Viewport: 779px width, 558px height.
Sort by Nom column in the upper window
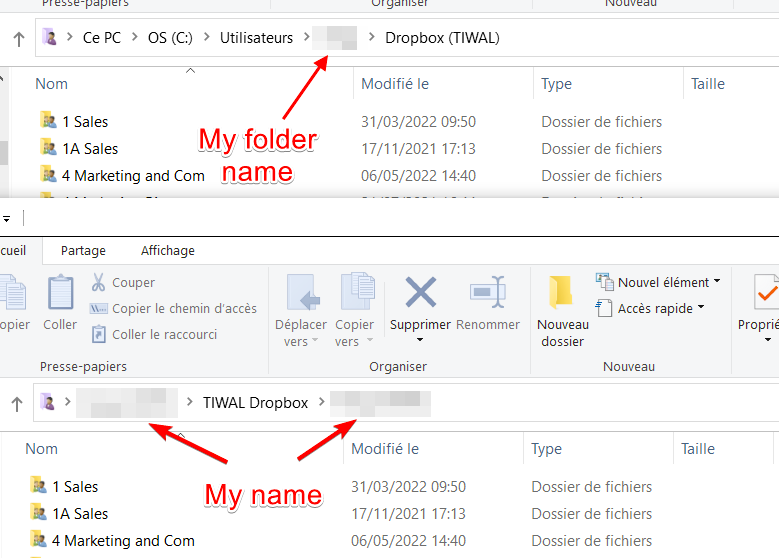(x=51, y=84)
